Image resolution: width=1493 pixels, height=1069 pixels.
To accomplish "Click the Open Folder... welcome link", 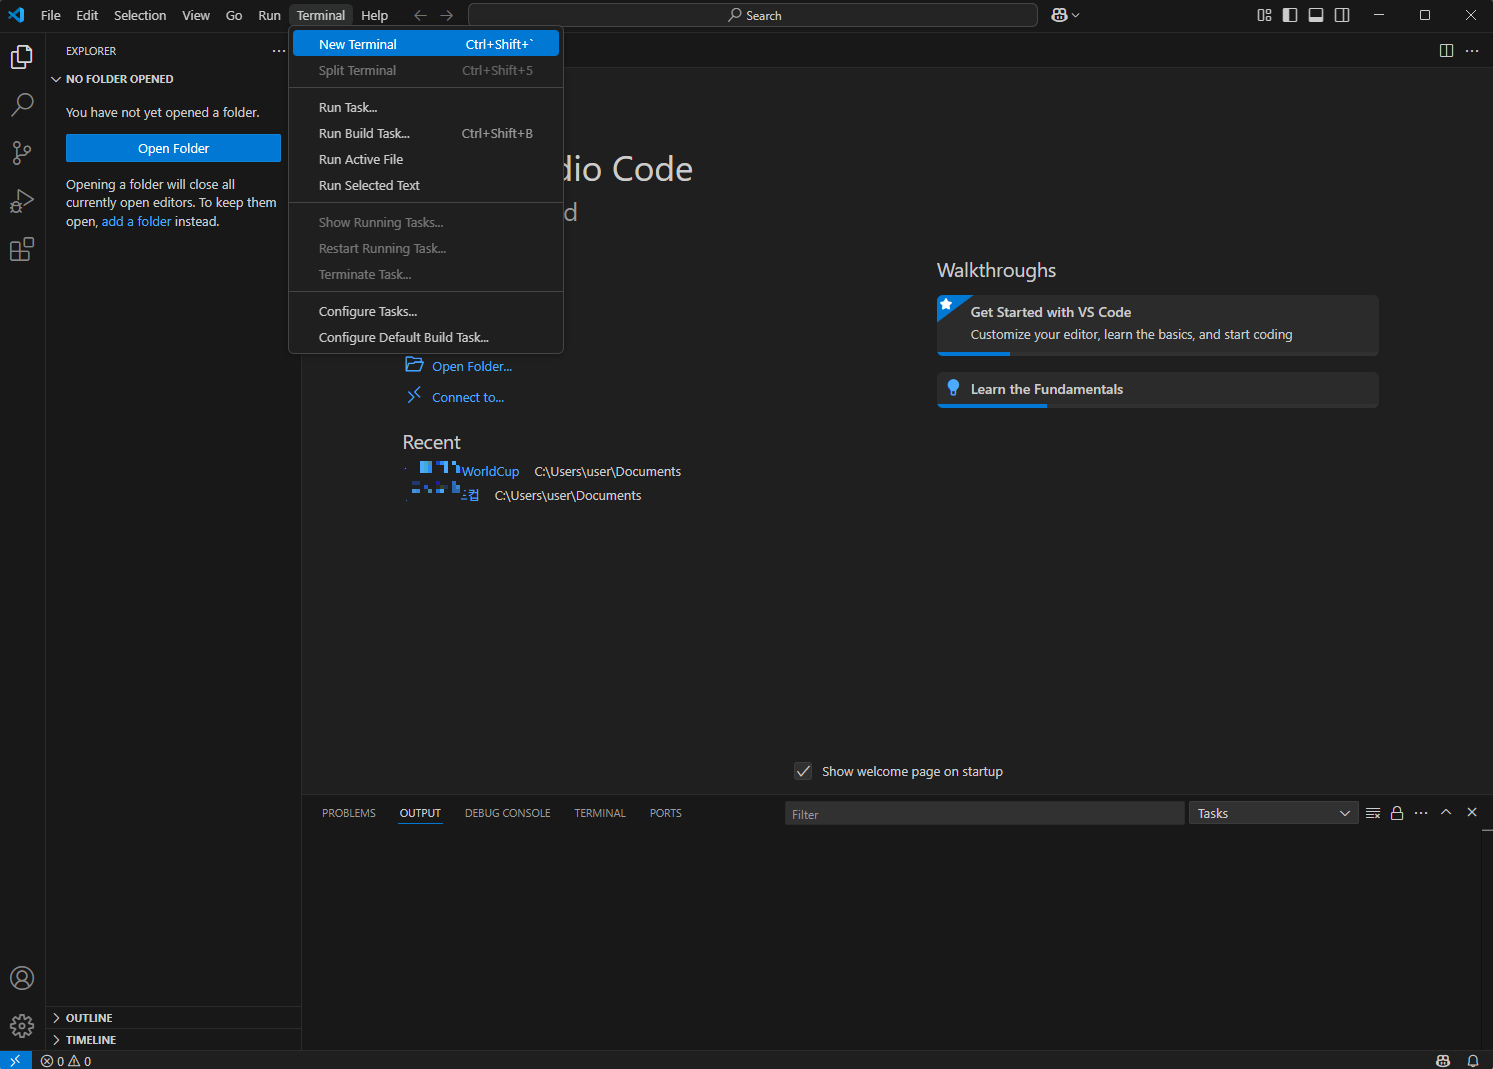I will pos(471,366).
